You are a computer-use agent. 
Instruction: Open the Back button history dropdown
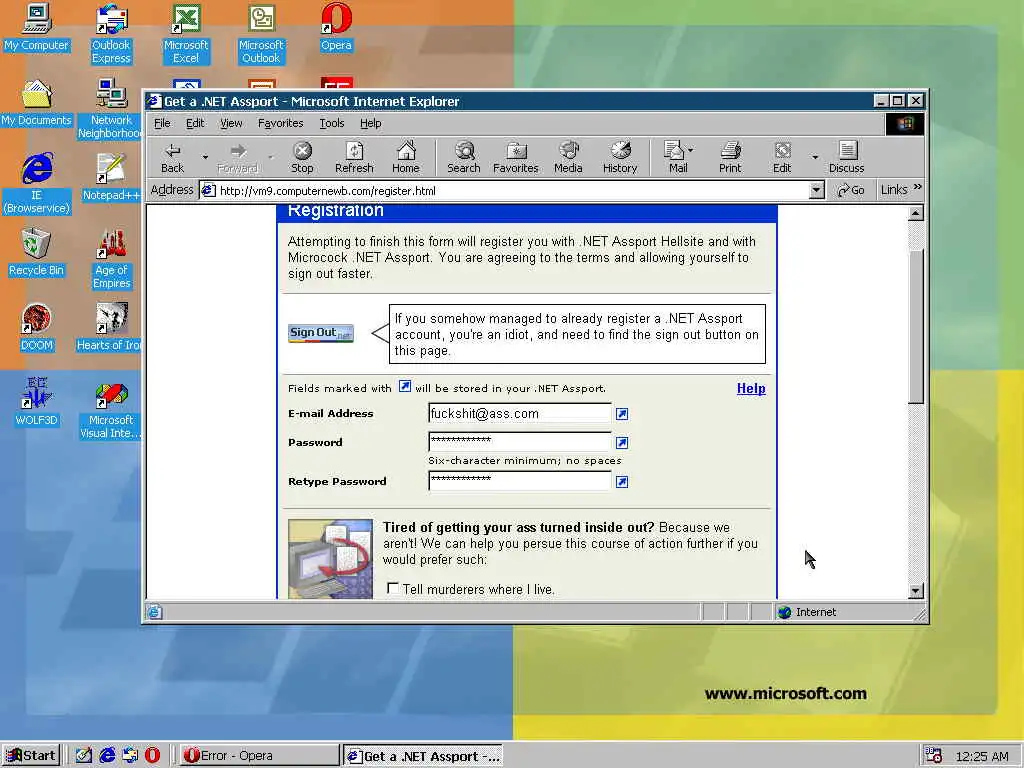[x=205, y=157]
